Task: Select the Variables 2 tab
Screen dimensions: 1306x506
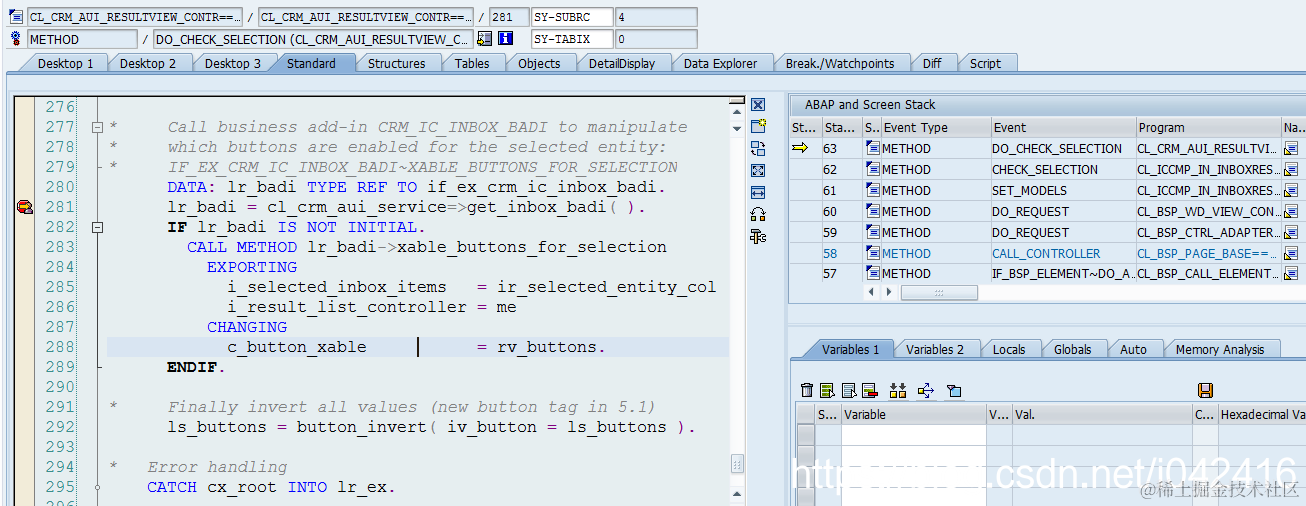Action: 935,349
